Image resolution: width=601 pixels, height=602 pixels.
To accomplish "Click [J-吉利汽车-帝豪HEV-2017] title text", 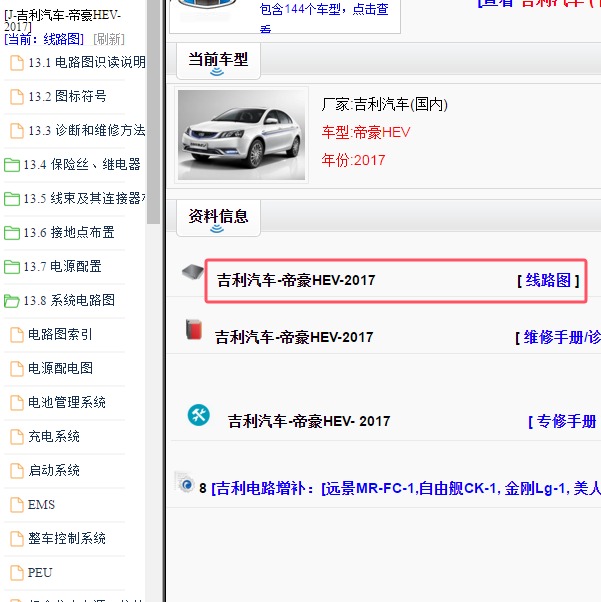I will point(63,21).
